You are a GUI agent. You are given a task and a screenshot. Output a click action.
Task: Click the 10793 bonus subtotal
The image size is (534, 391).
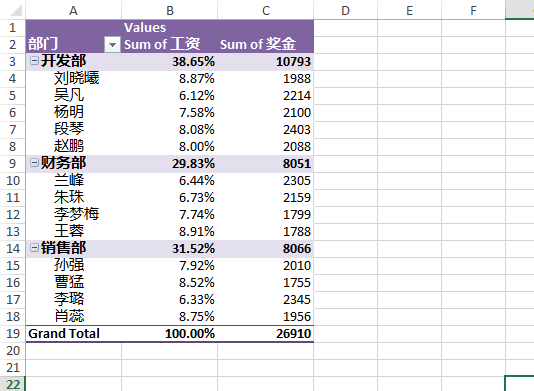(266, 61)
